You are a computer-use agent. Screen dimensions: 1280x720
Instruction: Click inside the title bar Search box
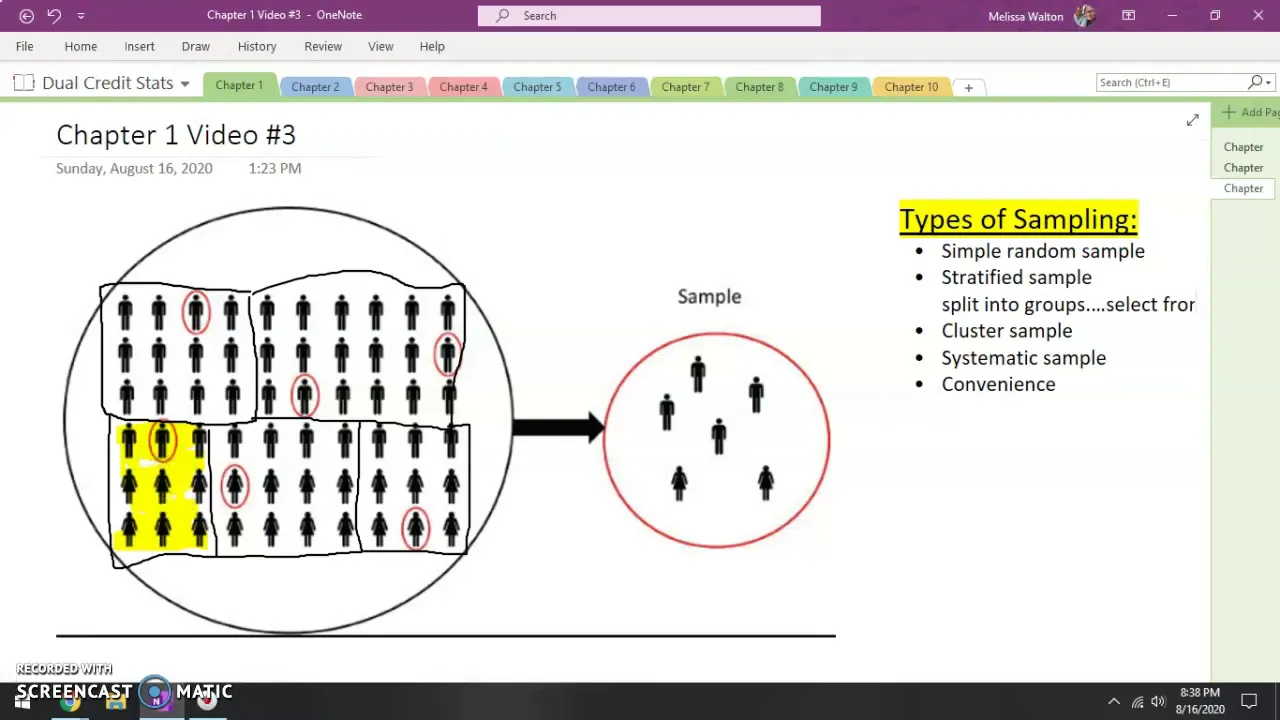tap(649, 15)
